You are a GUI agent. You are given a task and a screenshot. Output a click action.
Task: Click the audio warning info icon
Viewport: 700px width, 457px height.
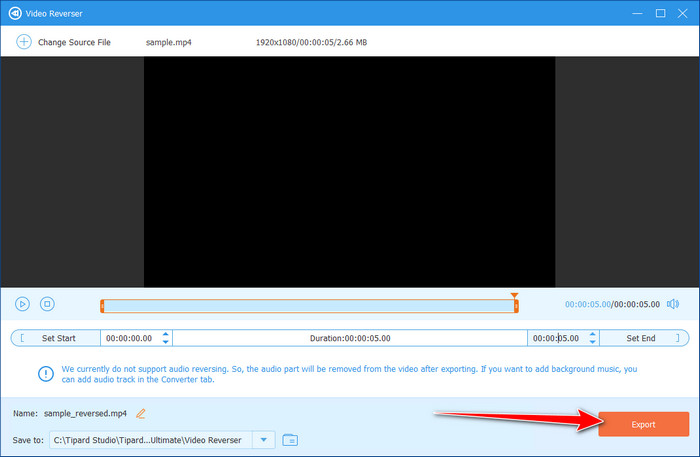pos(45,373)
